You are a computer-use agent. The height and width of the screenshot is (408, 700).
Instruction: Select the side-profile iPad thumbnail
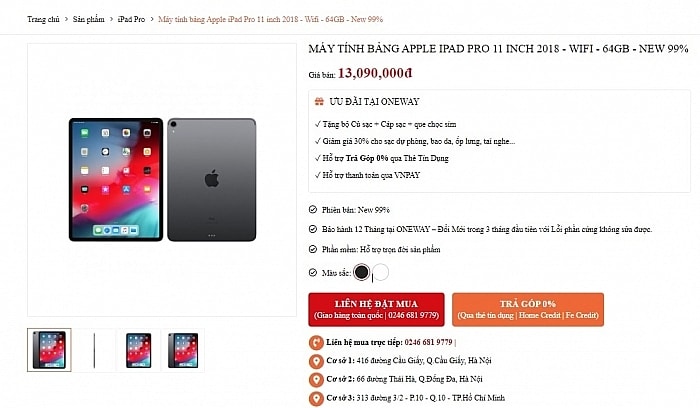click(94, 350)
